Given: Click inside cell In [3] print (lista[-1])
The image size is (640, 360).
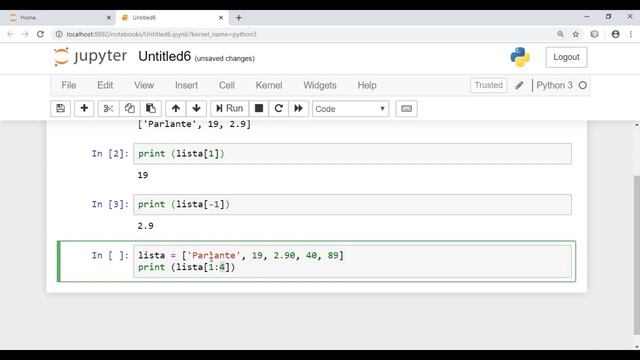Looking at the screenshot, I should click(x=352, y=204).
